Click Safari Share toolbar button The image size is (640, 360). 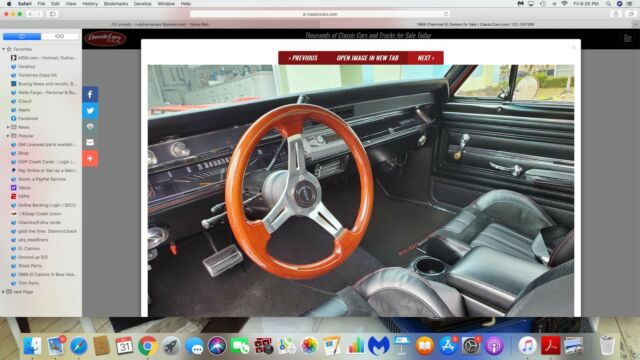pos(616,14)
